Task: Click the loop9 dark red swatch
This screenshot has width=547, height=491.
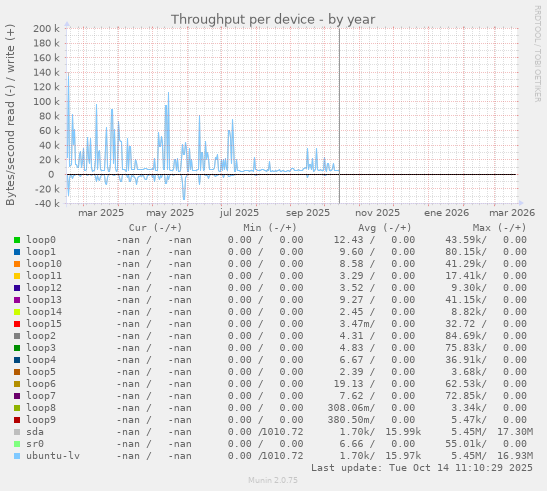Action: coord(17,420)
